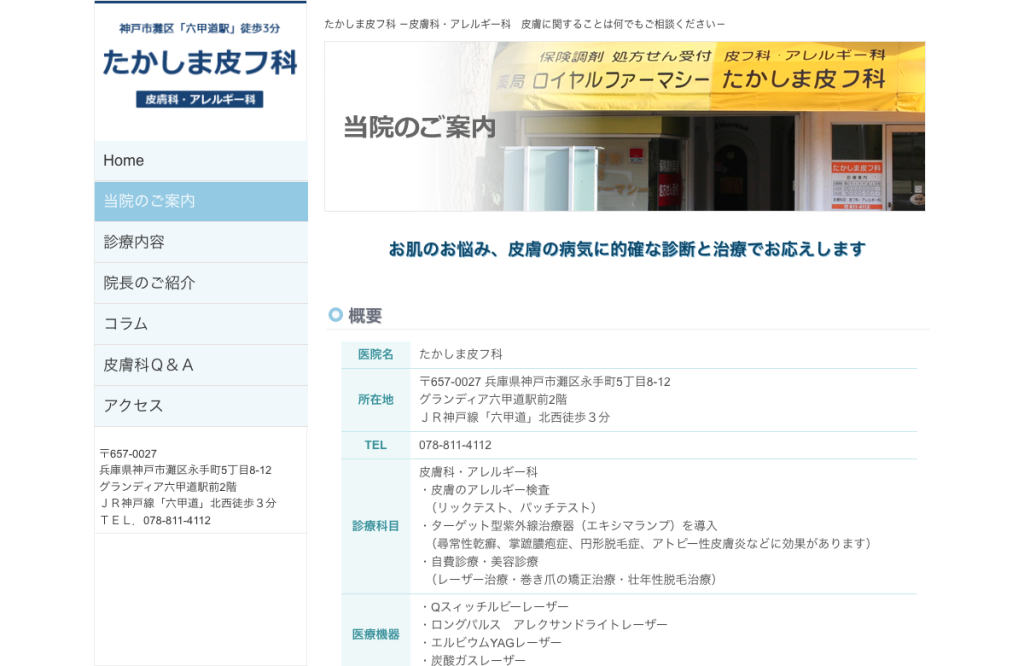Click table cell value たかしま皮フ科
Image resolution: width=1024 pixels, height=666 pixels.
(x=460, y=355)
